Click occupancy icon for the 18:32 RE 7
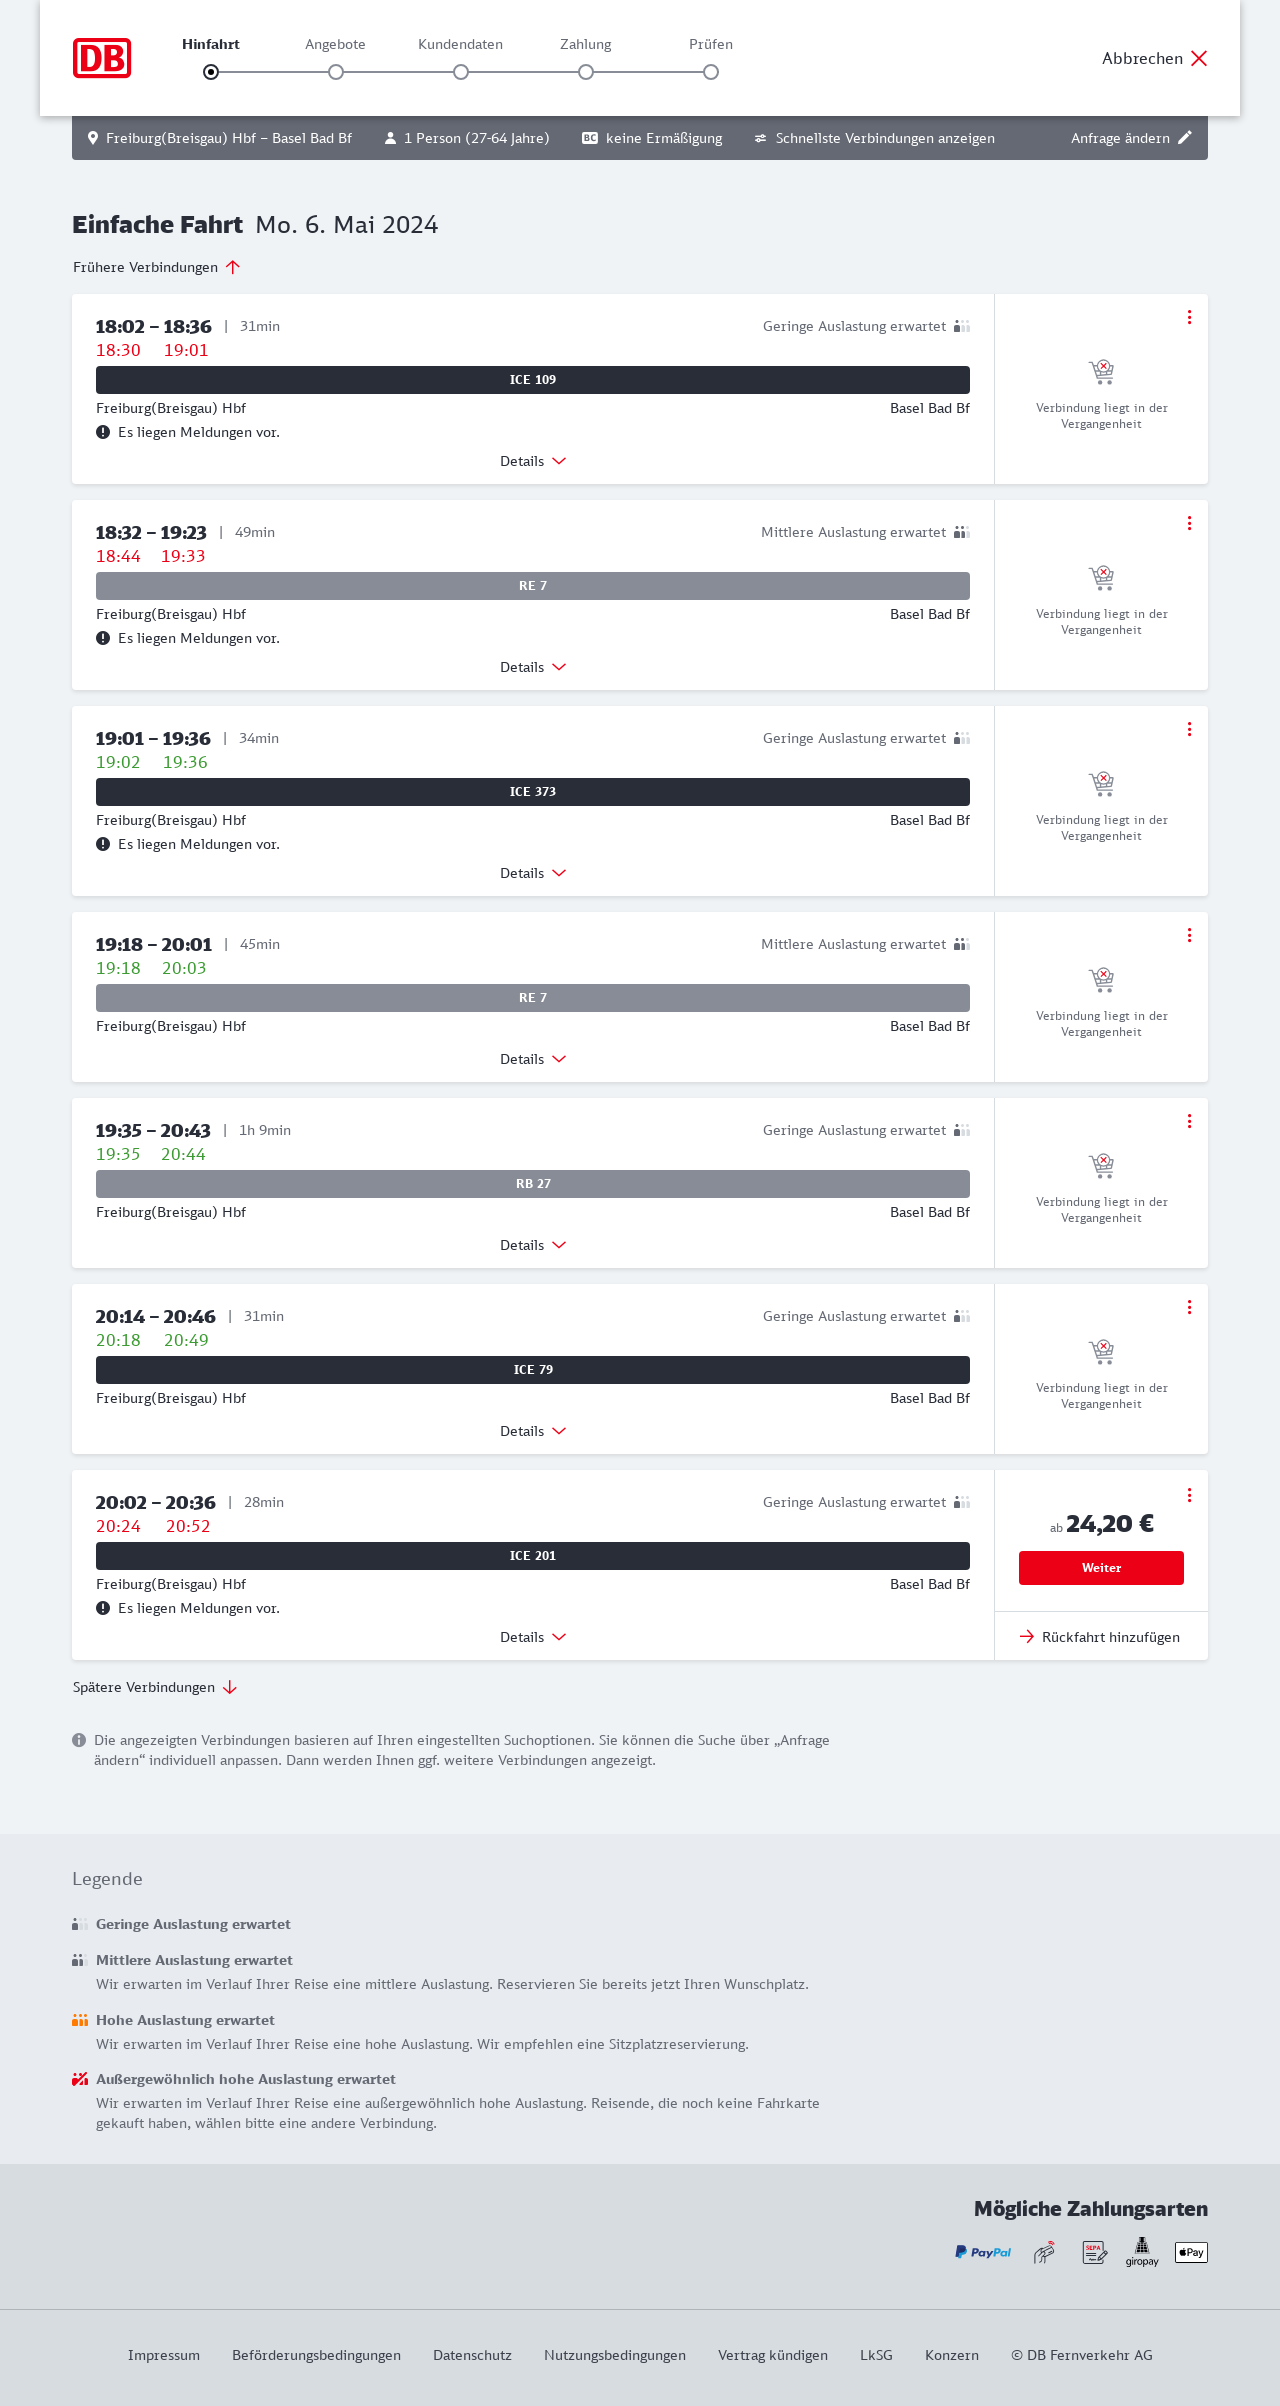Viewport: 1280px width, 2406px height. [x=962, y=532]
